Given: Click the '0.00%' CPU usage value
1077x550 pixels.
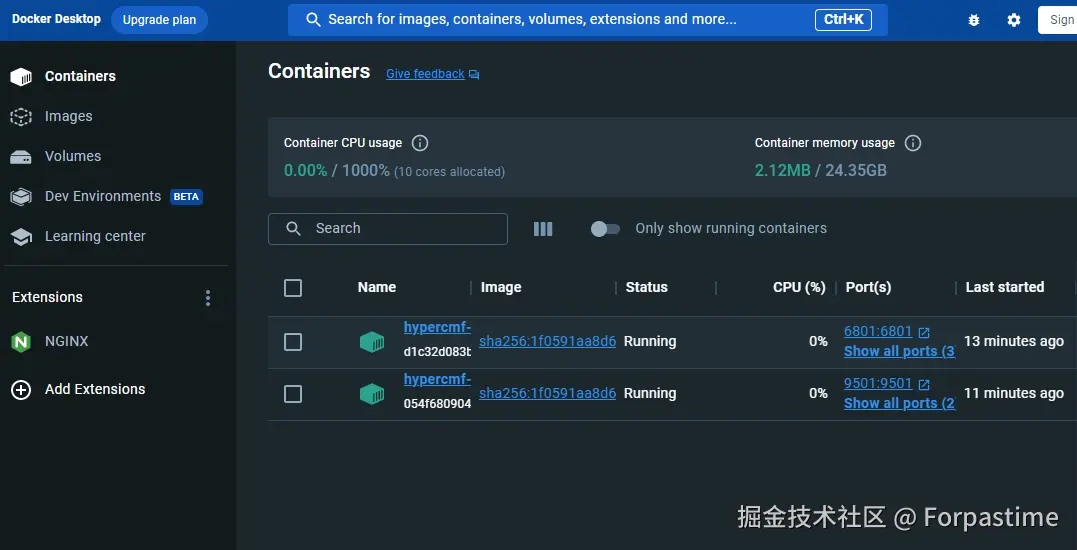Looking at the screenshot, I should [306, 170].
